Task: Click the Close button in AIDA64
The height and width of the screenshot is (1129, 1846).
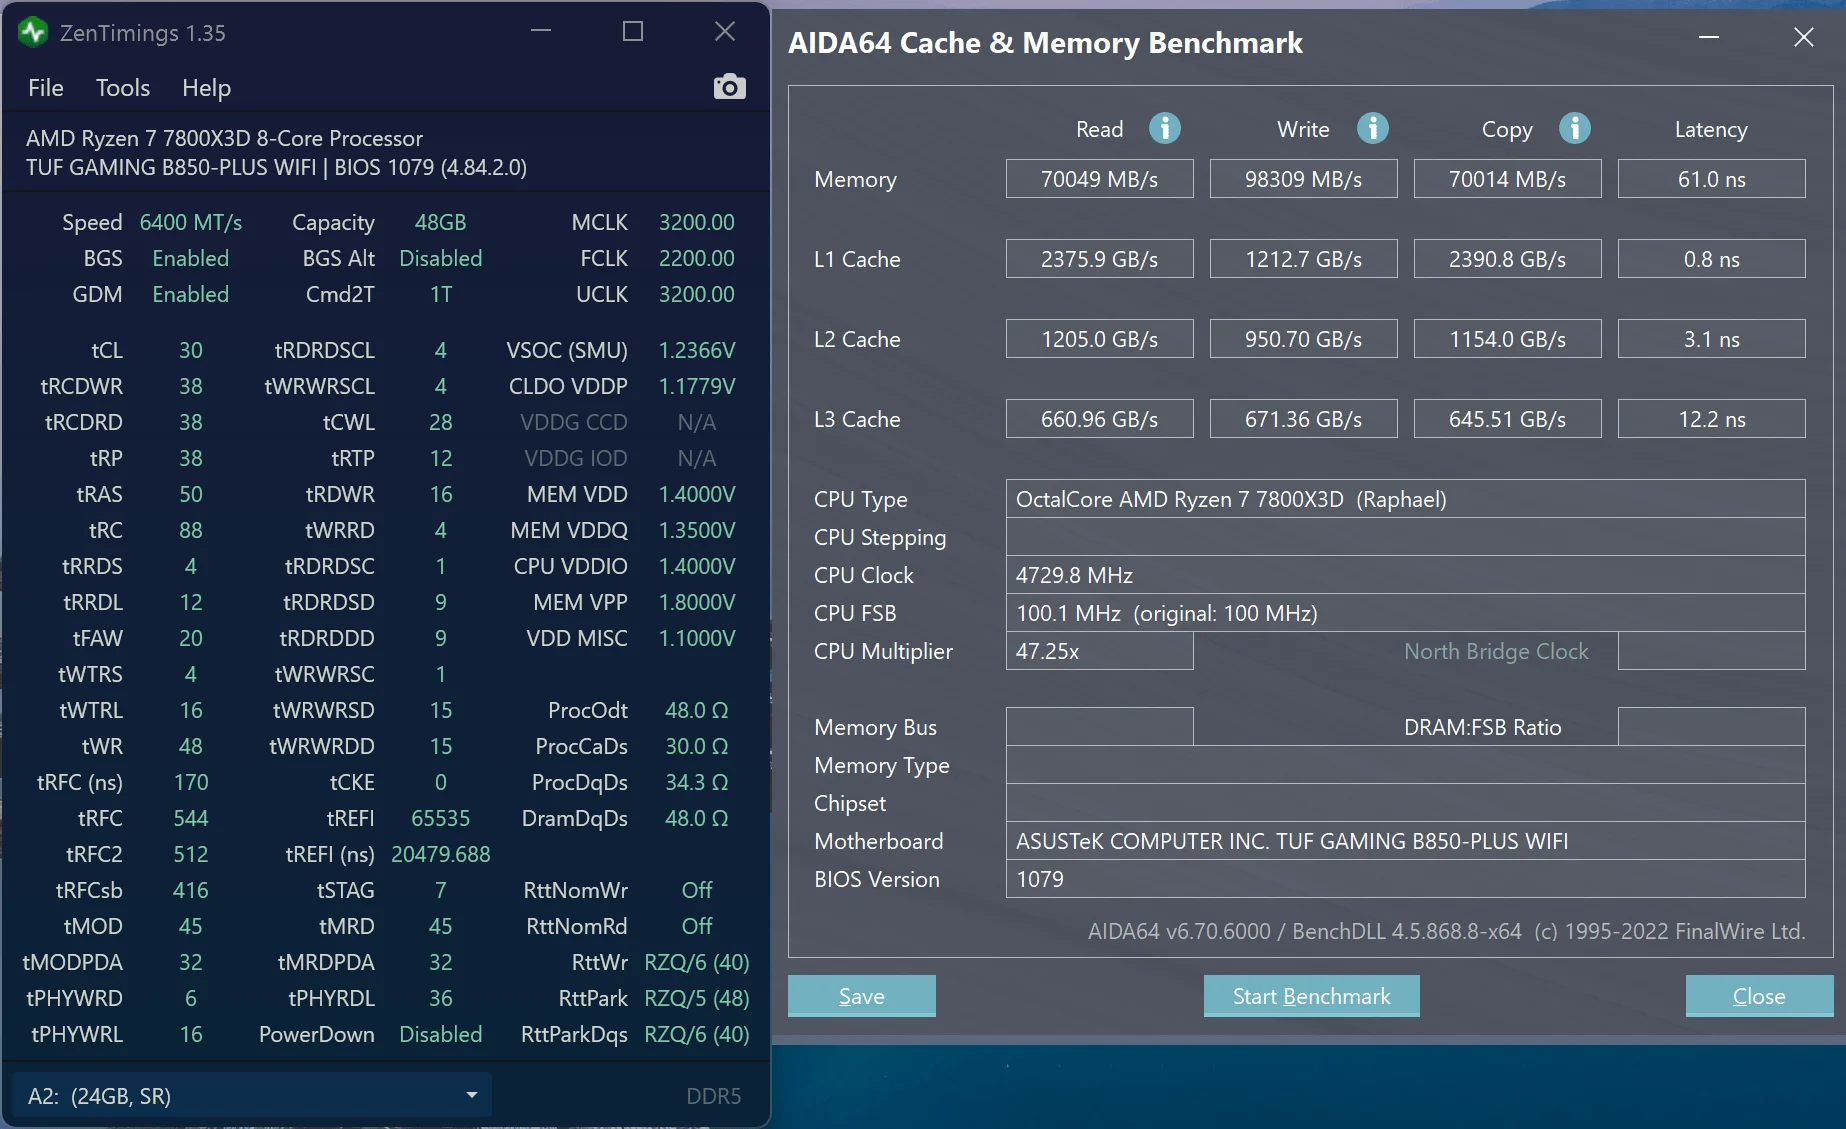Action: pyautogui.click(x=1759, y=996)
